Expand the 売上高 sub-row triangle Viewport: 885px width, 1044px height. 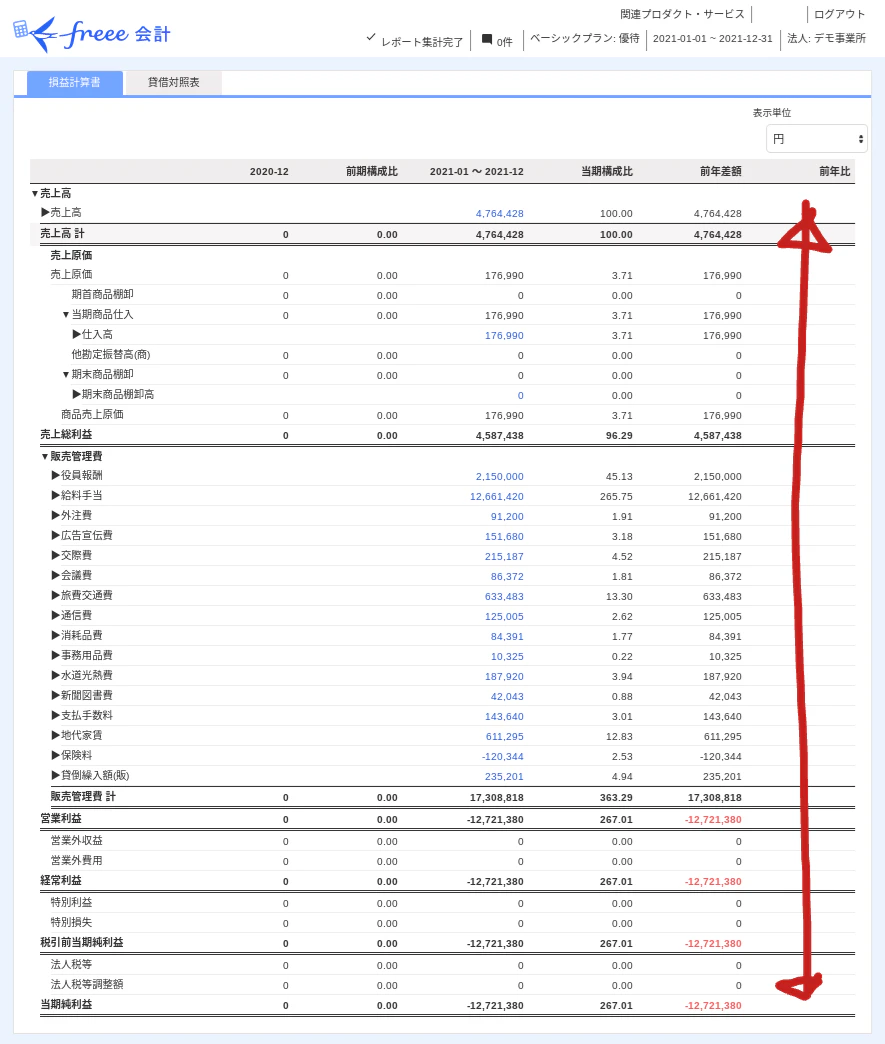pyautogui.click(x=45, y=212)
